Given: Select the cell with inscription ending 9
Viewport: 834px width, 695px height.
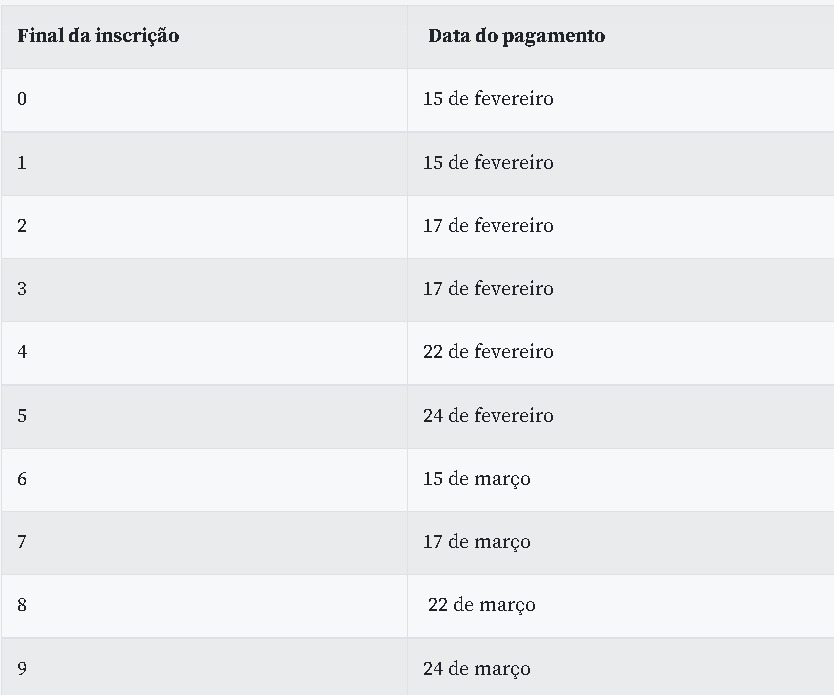Looking at the screenshot, I should pyautogui.click(x=22, y=669).
